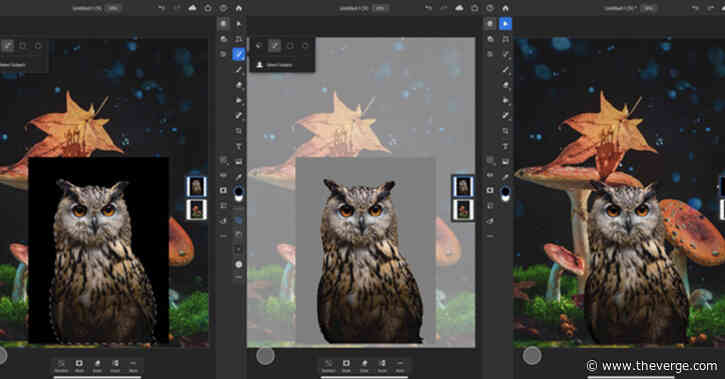Pick Lasso option in middle screen selection popup
This screenshot has height=379, width=725.
click(259, 45)
